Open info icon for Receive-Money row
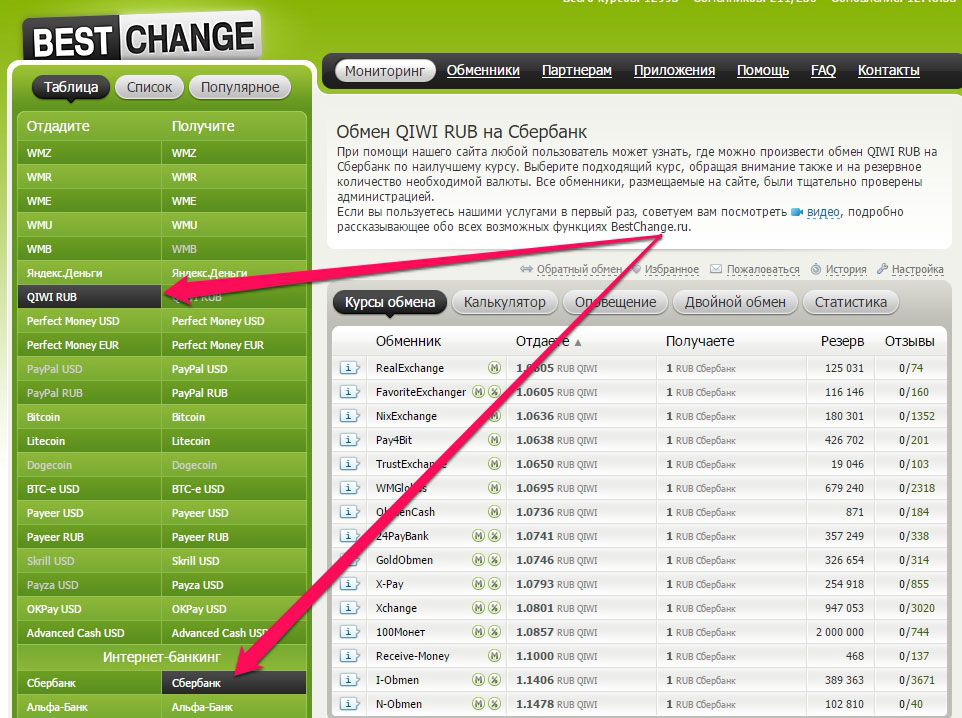962x718 pixels. pyautogui.click(x=349, y=656)
